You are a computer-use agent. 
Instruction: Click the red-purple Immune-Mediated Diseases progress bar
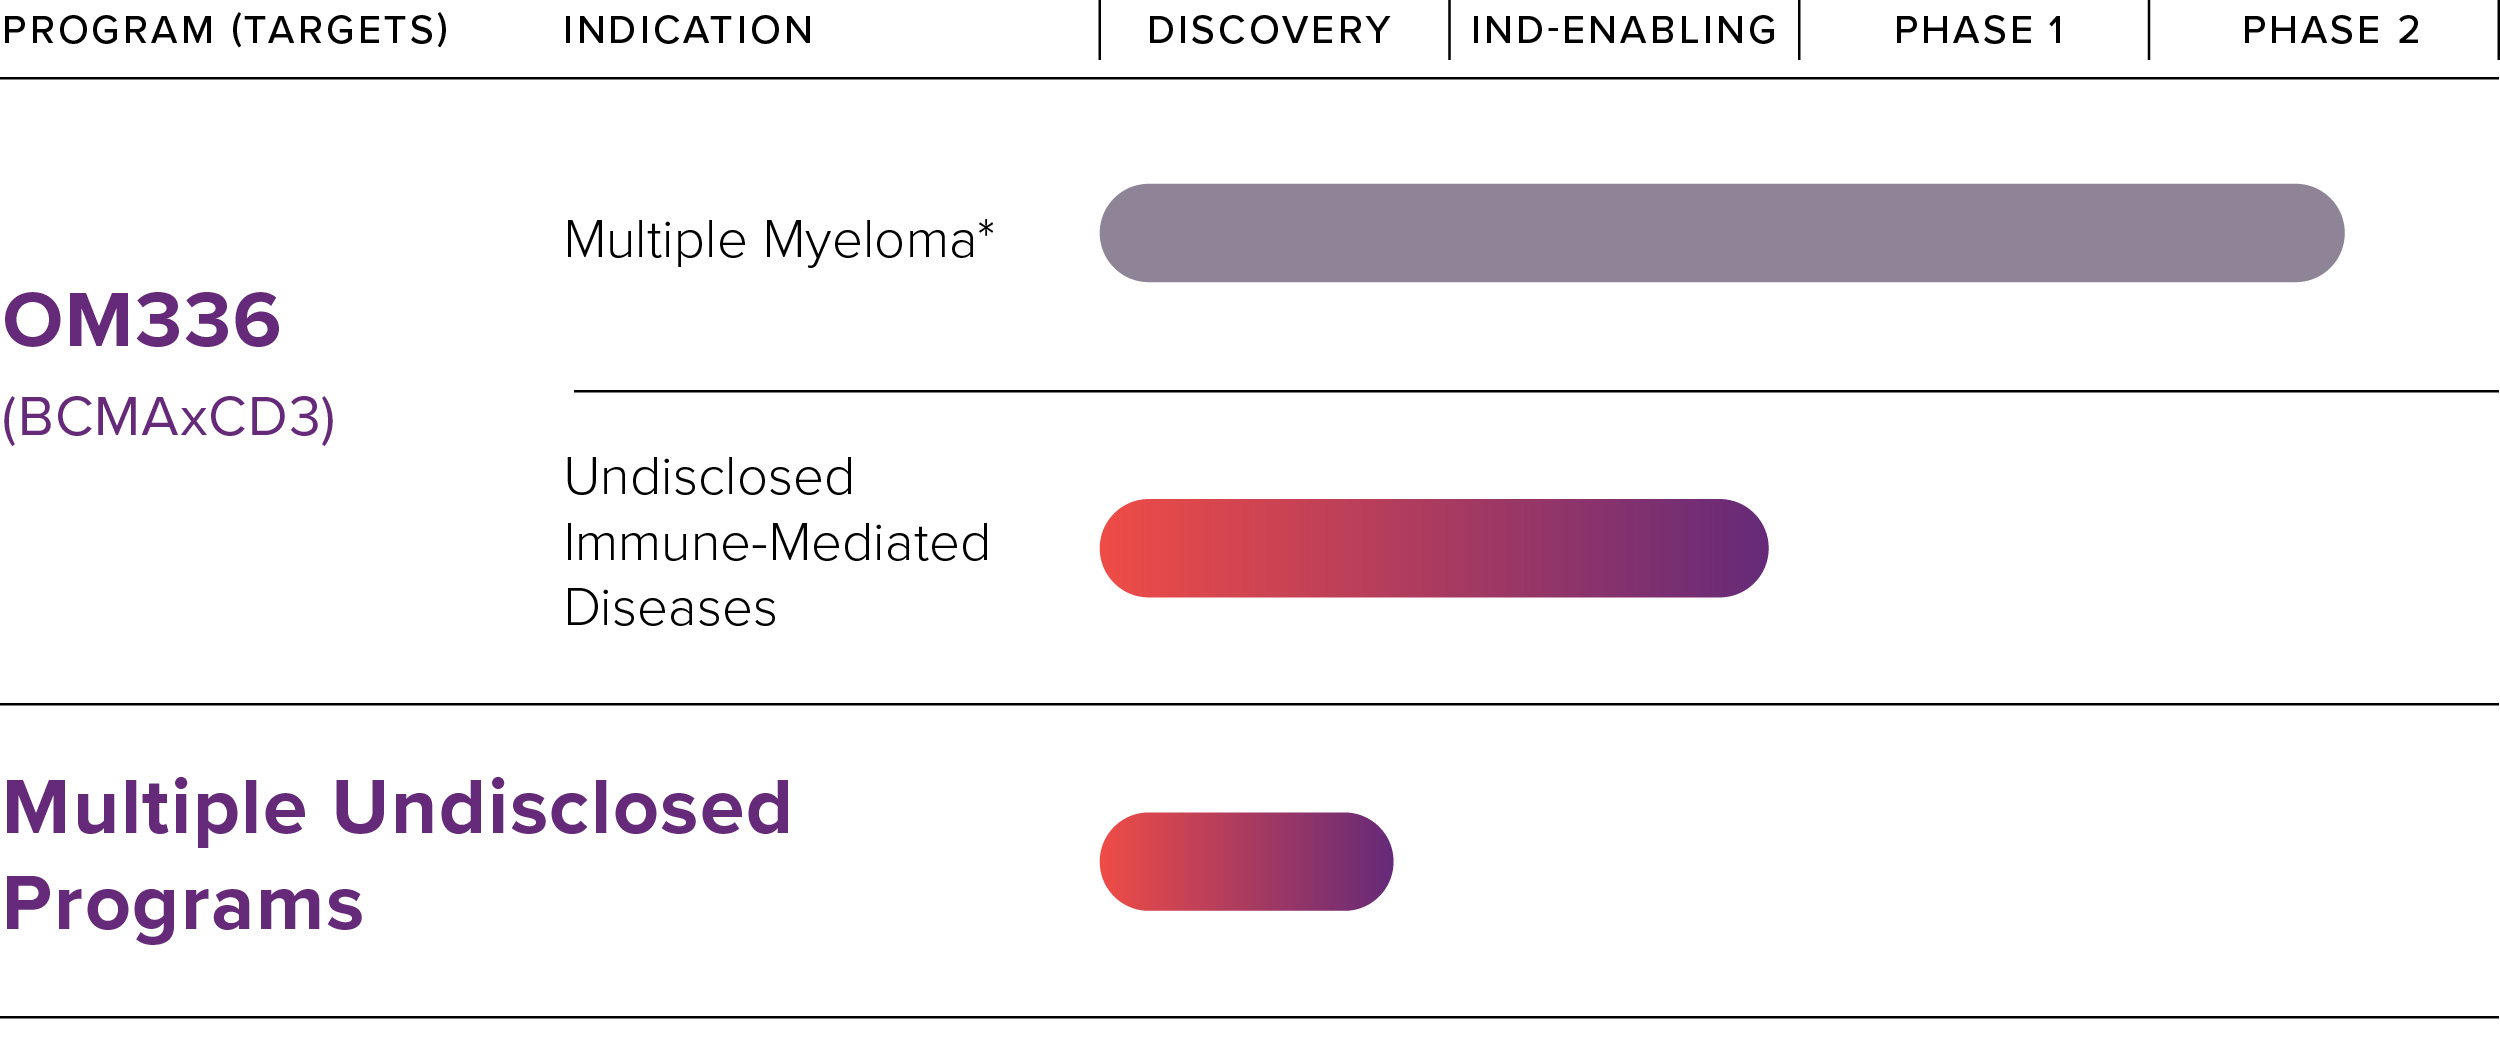[1434, 548]
